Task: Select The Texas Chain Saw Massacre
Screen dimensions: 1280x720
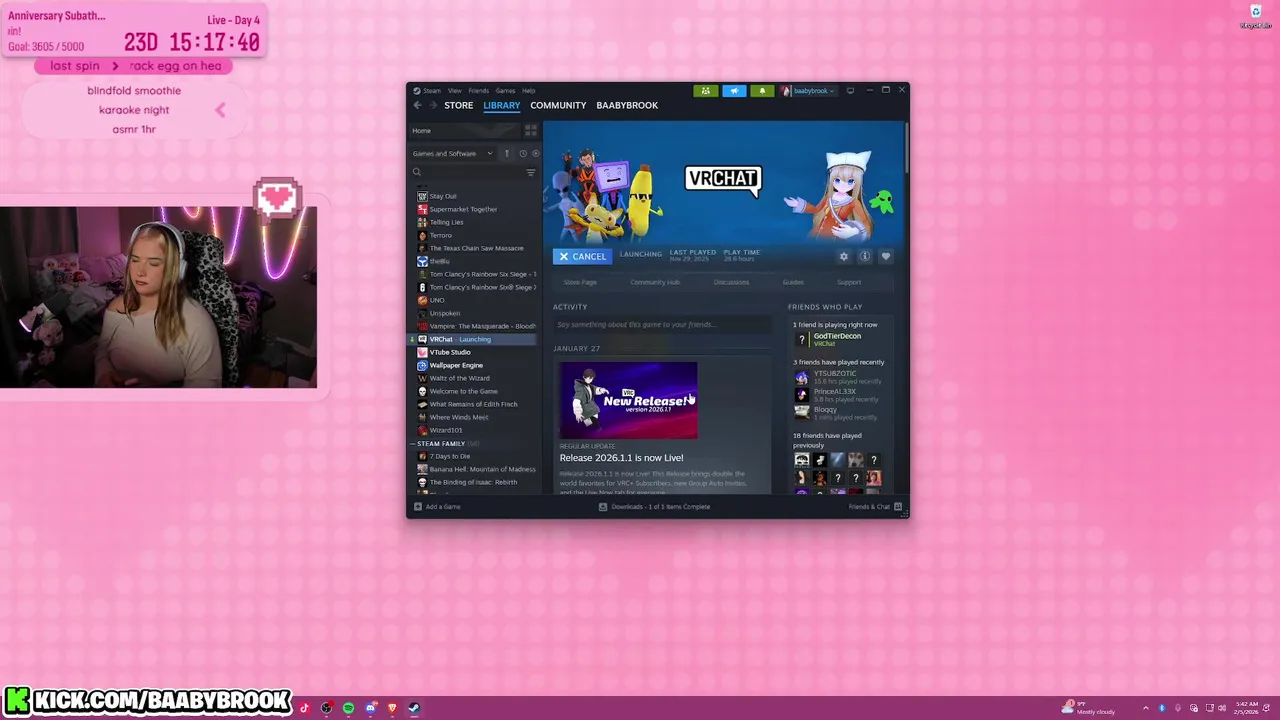Action: click(476, 248)
